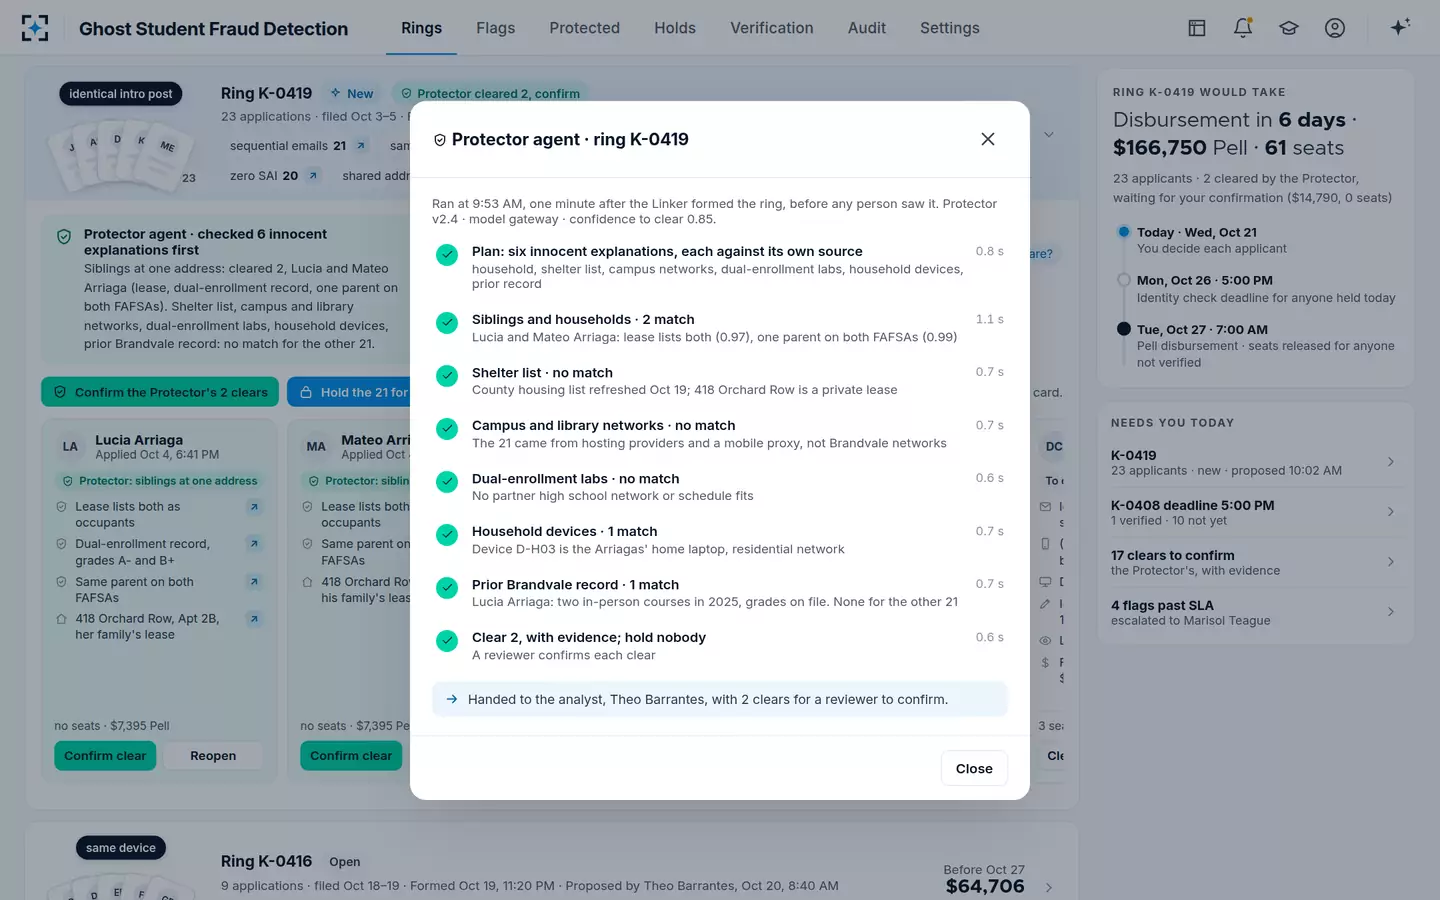
Task: Open '17 clears to confirm' item
Action: tap(1255, 562)
